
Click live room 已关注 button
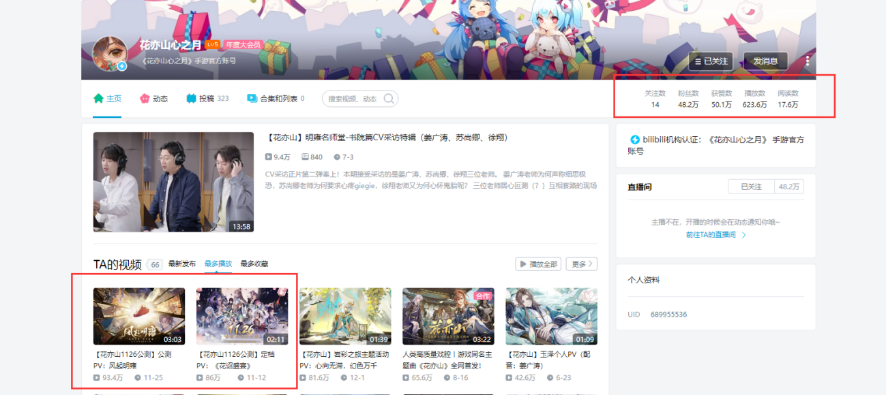coord(752,186)
